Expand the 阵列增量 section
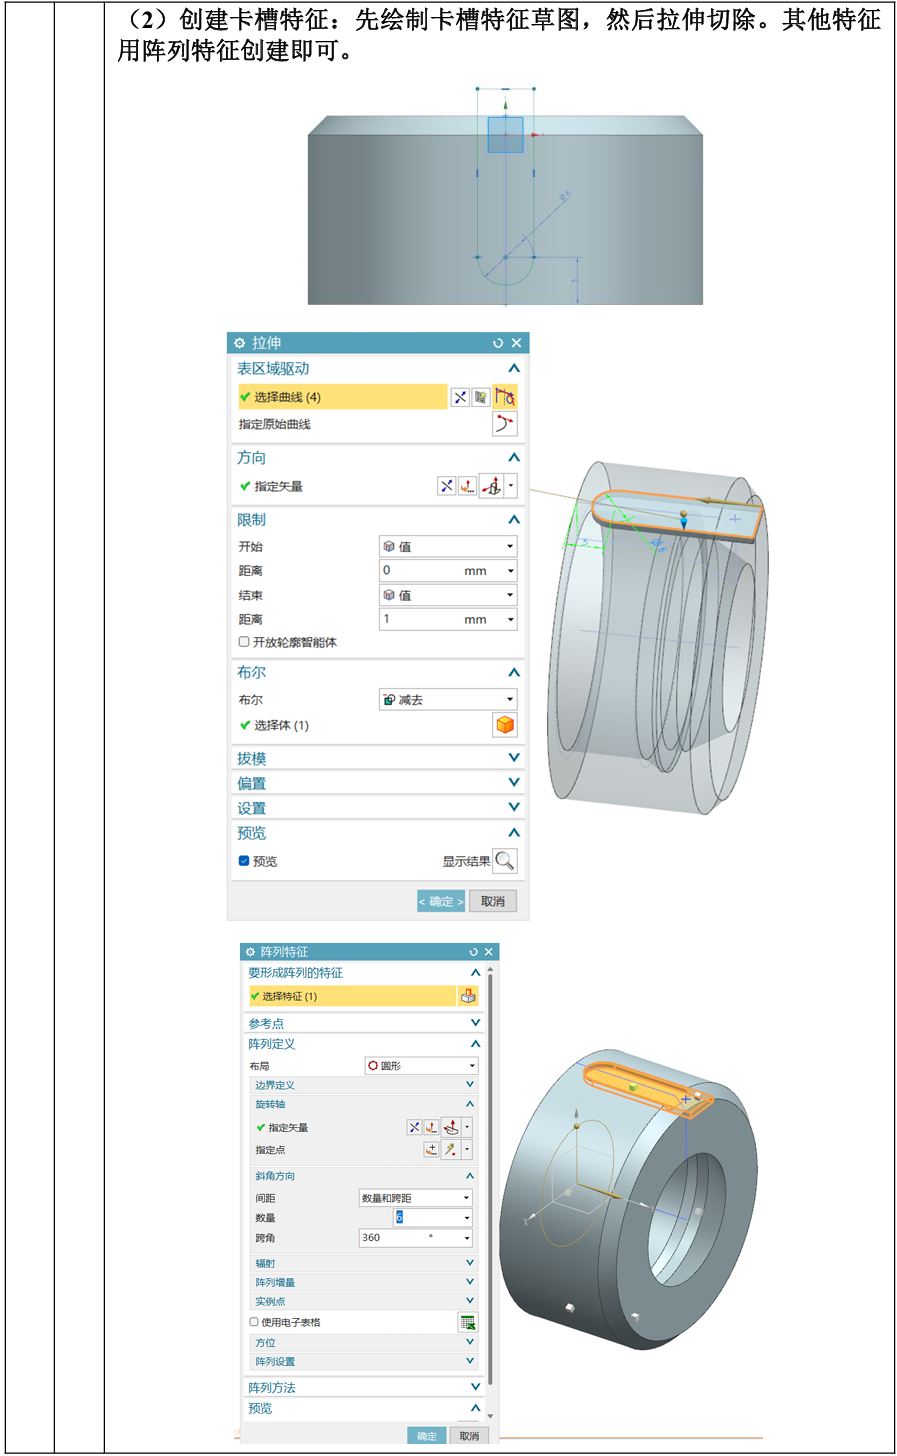Screen dimensions: 897x1456 pyautogui.click(x=470, y=1282)
